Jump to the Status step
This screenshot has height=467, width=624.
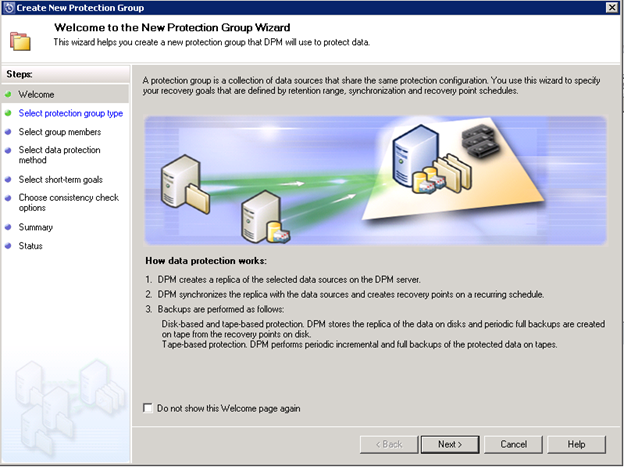[x=30, y=246]
